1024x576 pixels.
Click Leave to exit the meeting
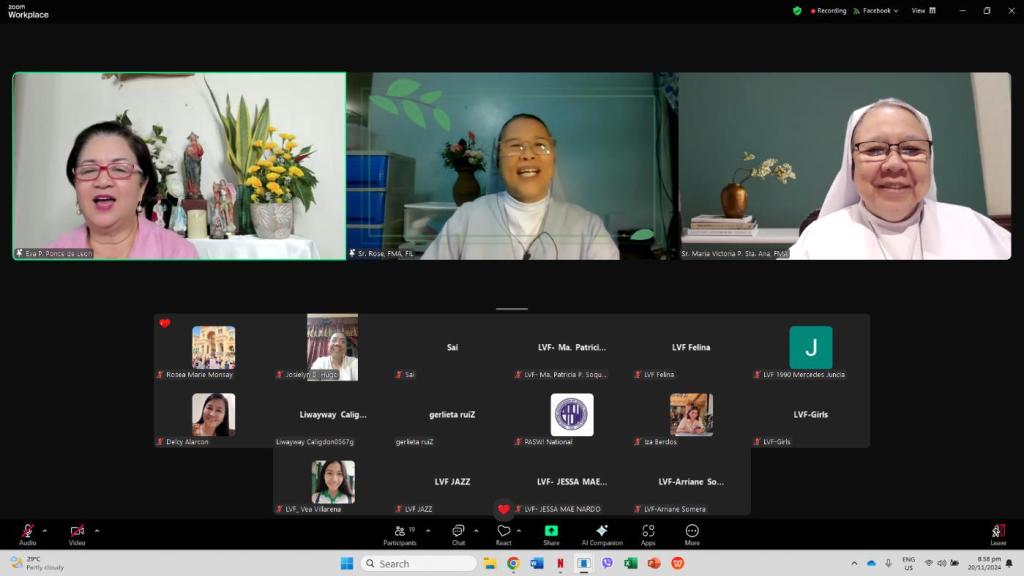point(997,533)
